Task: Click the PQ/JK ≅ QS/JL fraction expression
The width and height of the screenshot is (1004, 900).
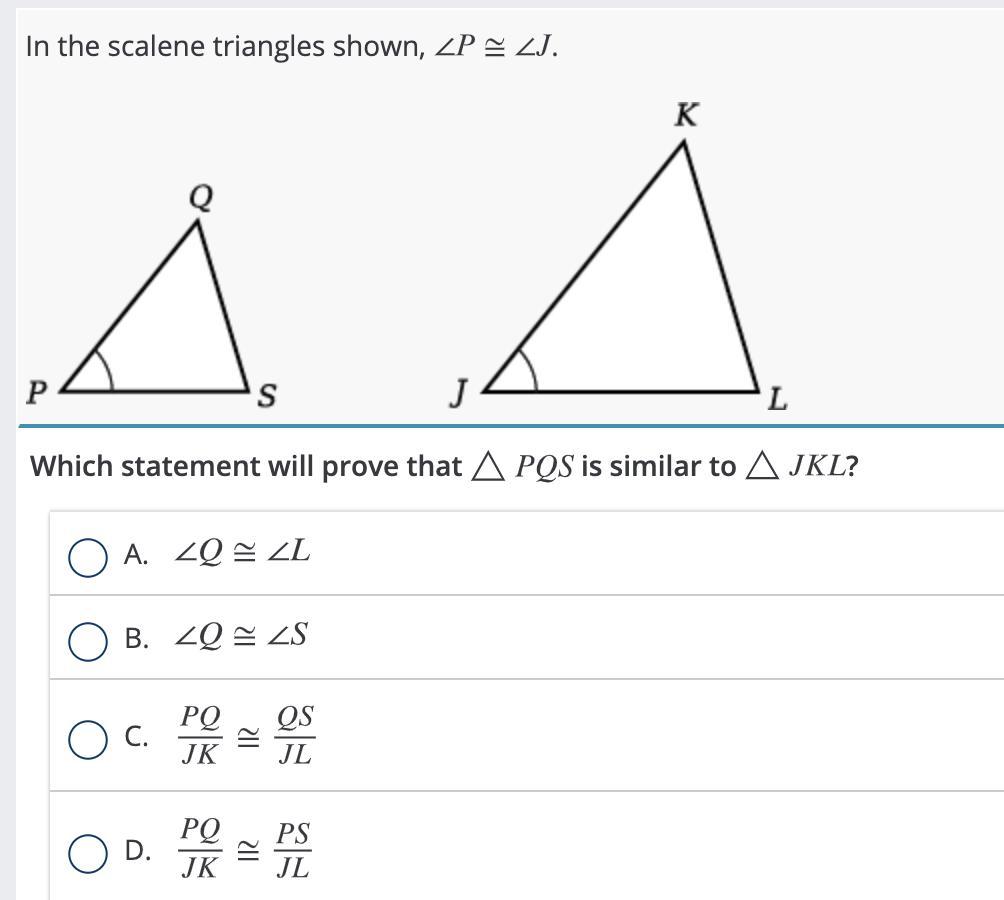Action: point(247,736)
